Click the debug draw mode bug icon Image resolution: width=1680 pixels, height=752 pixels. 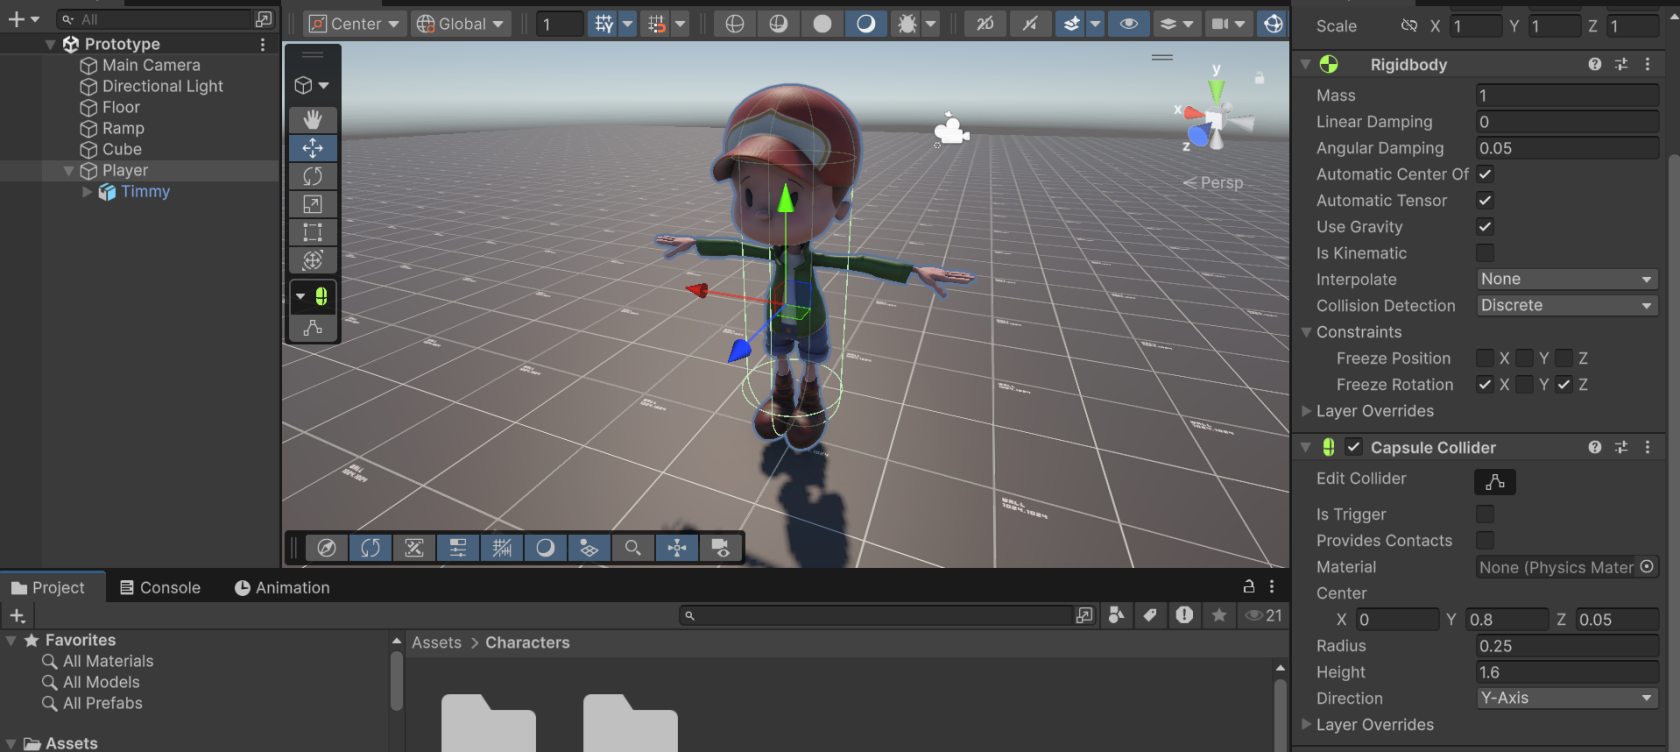pos(907,24)
